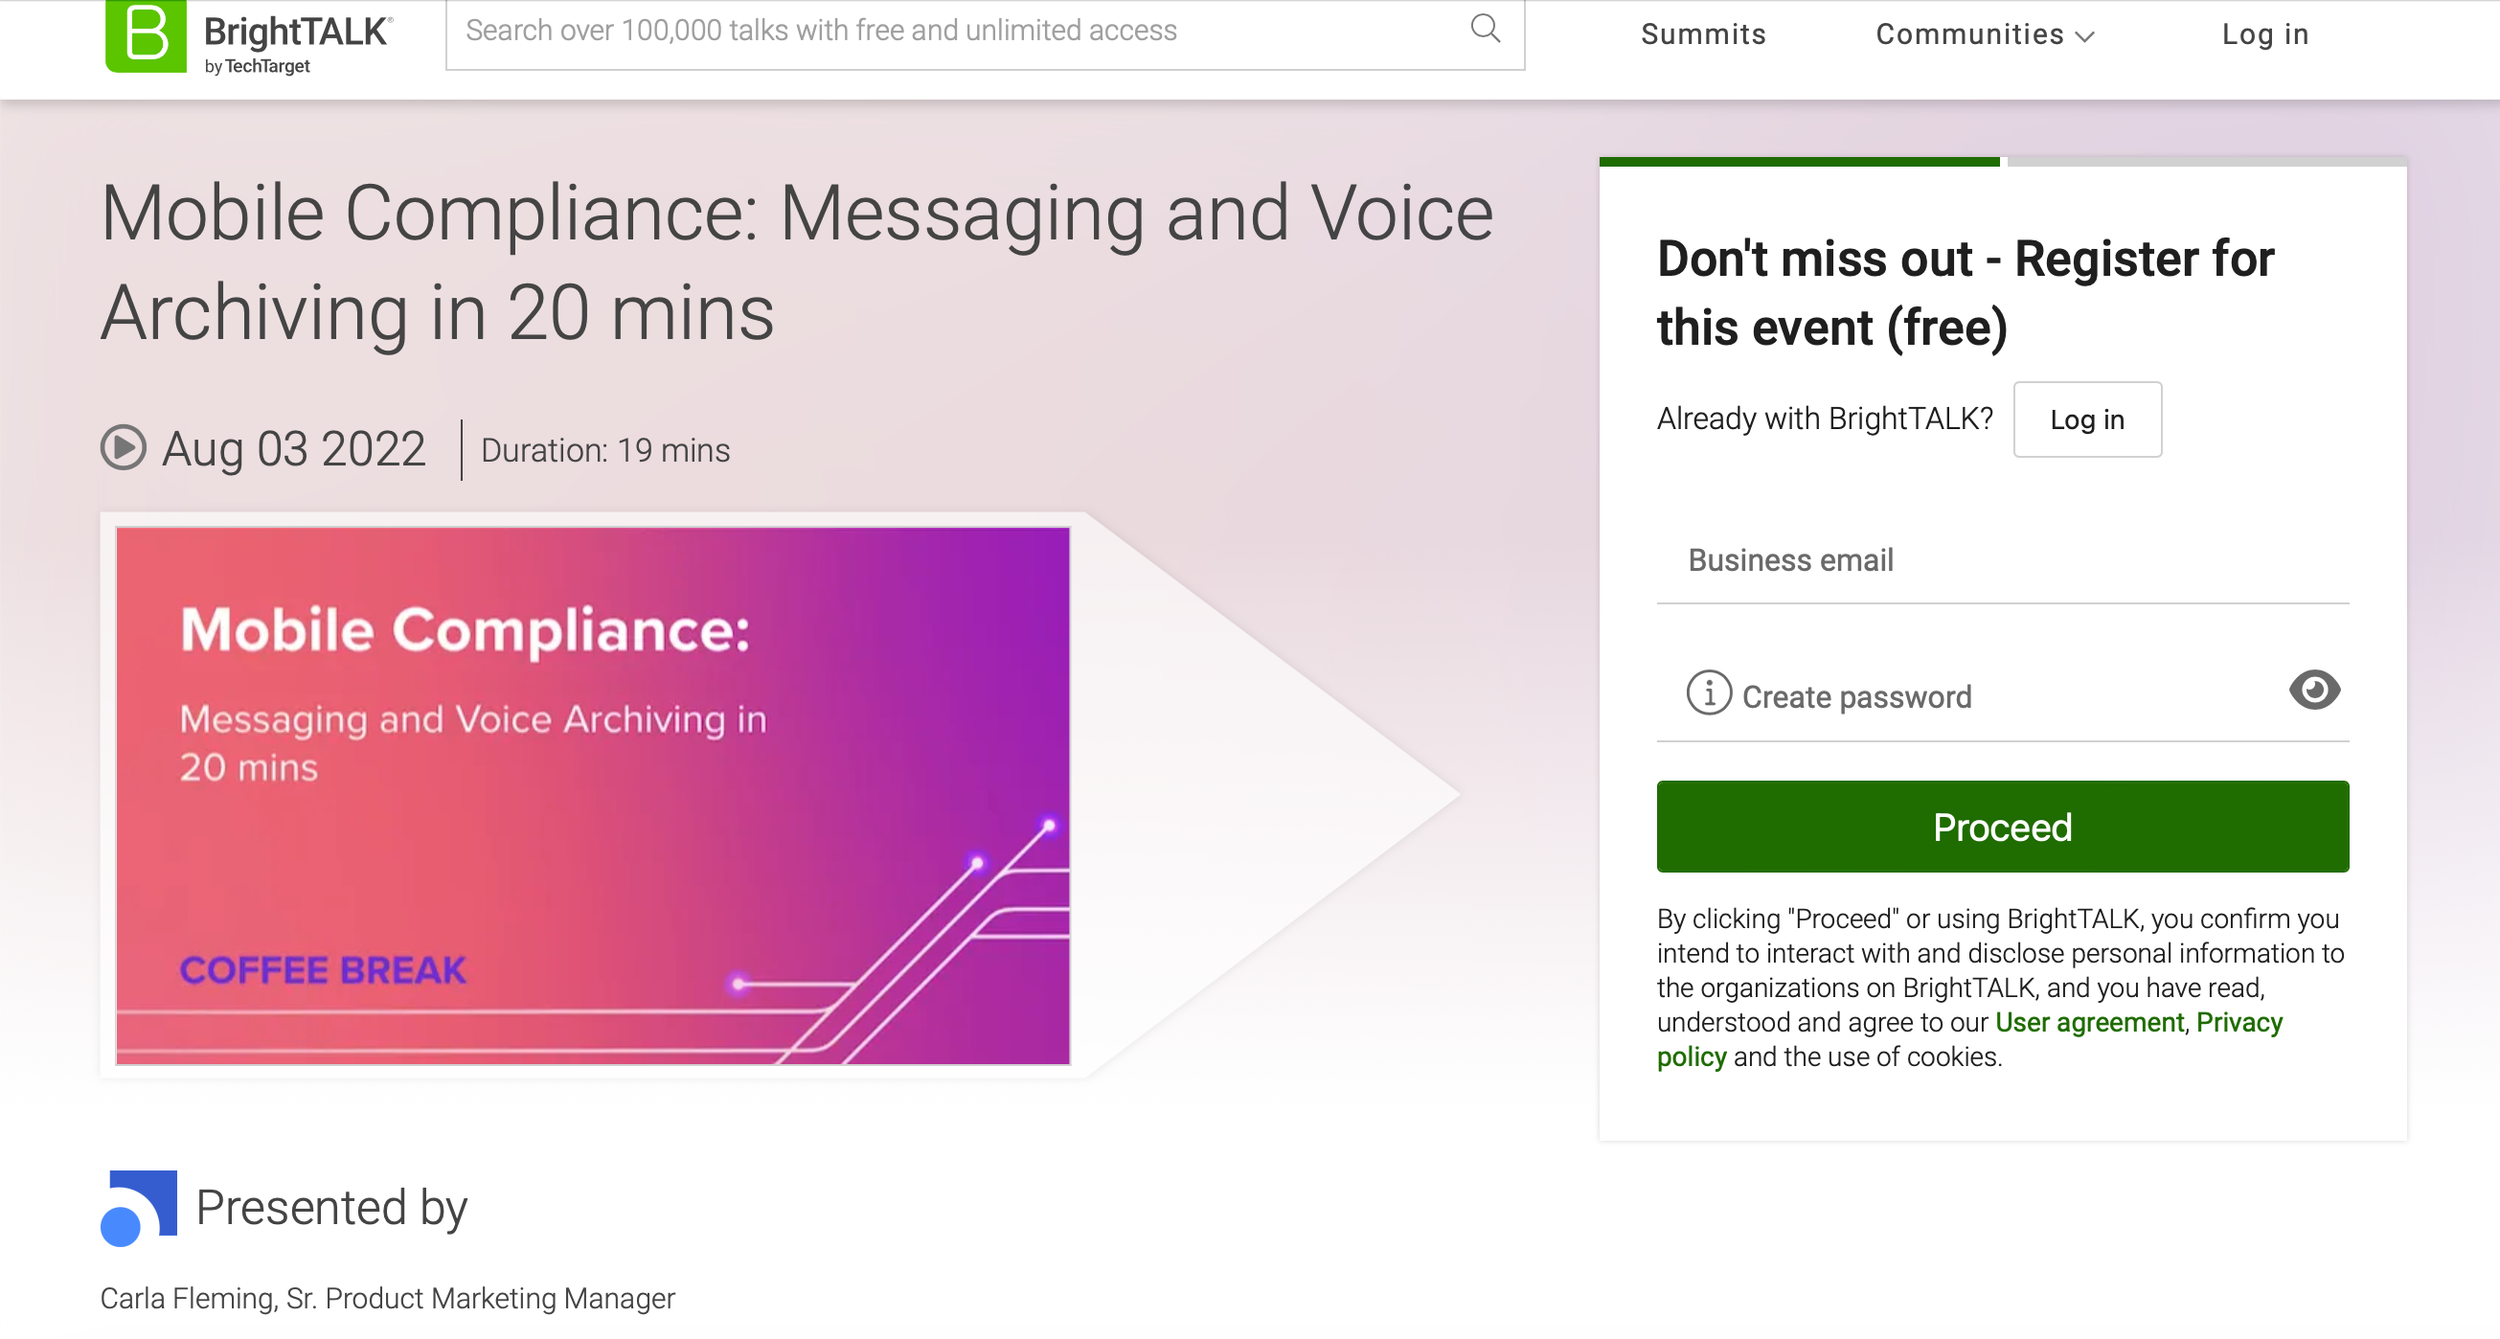Open the Privacy policy link

1970,1040
